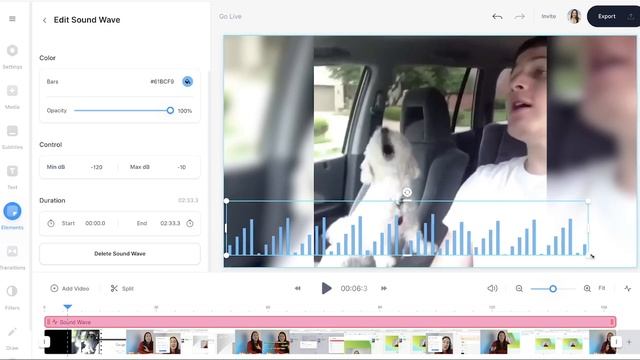Click the Max dB value field
640x360 pixels.
pos(182,167)
